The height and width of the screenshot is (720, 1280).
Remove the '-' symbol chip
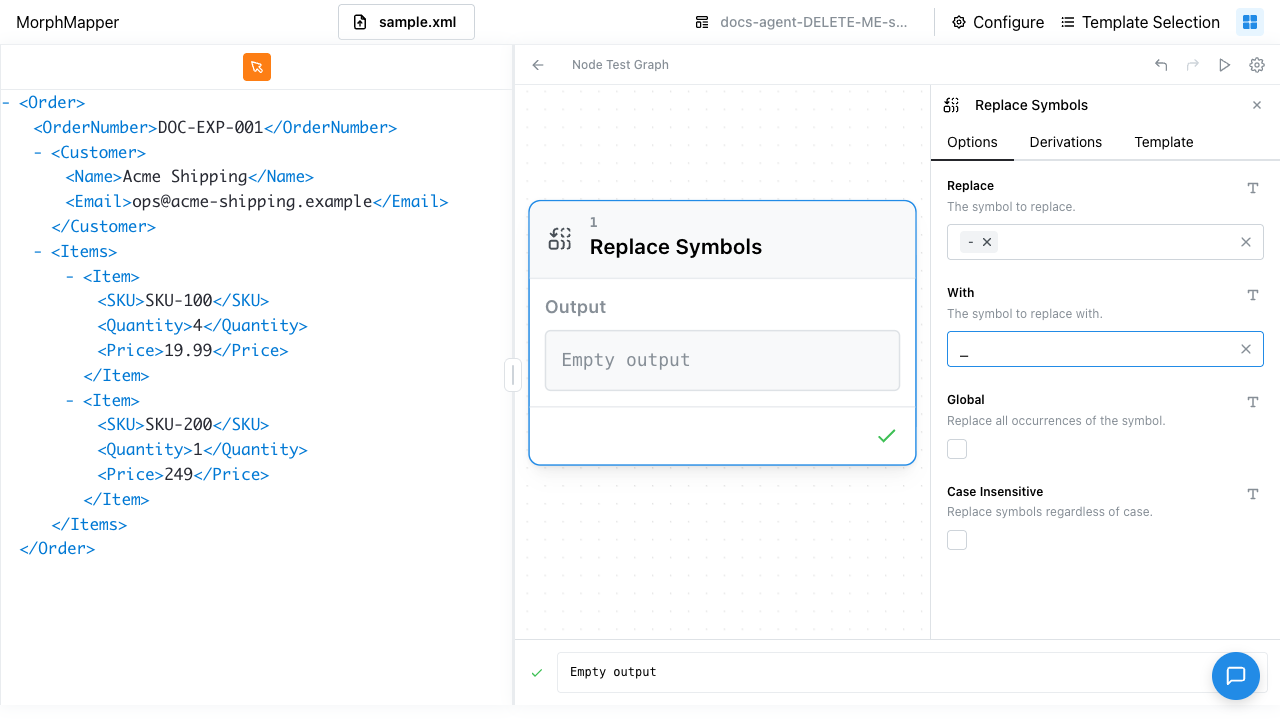pos(987,242)
